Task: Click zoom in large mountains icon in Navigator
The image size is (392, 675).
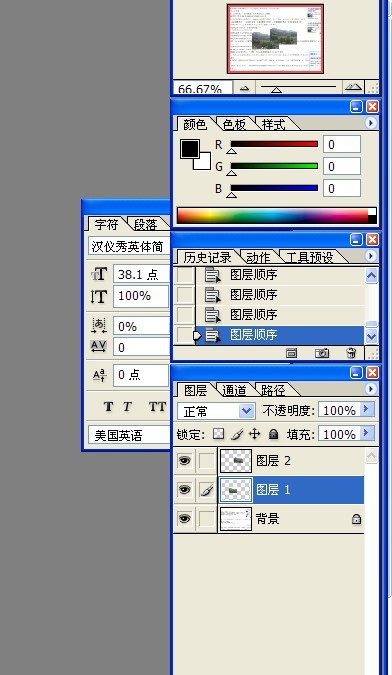Action: click(x=353, y=87)
